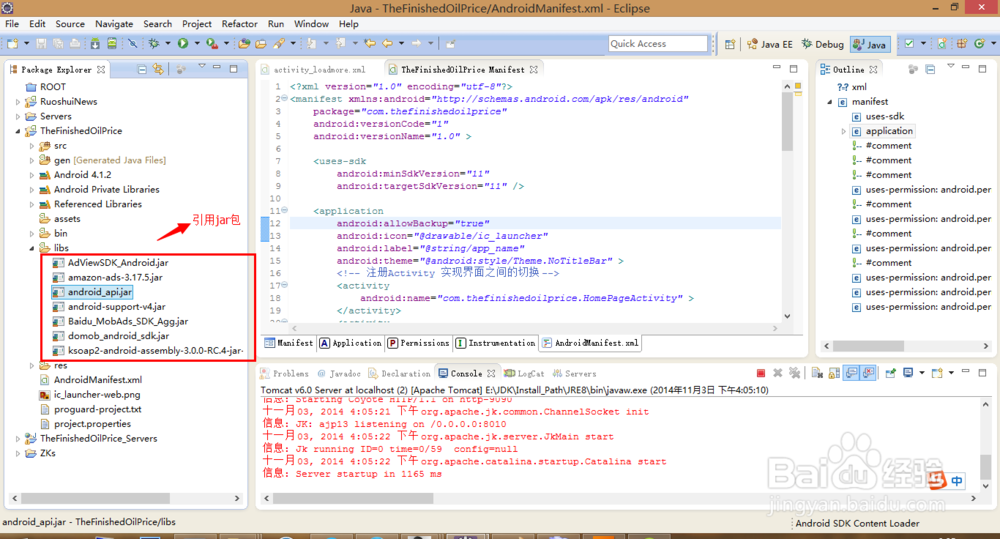
Task: Open the Refactor menu
Action: 239,24
